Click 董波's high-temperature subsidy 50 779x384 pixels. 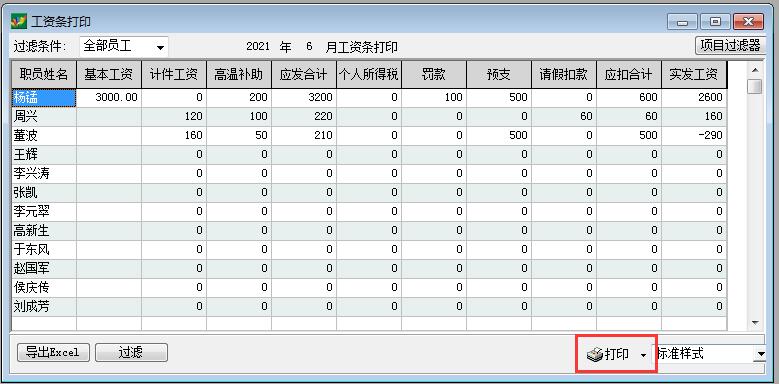tap(239, 136)
